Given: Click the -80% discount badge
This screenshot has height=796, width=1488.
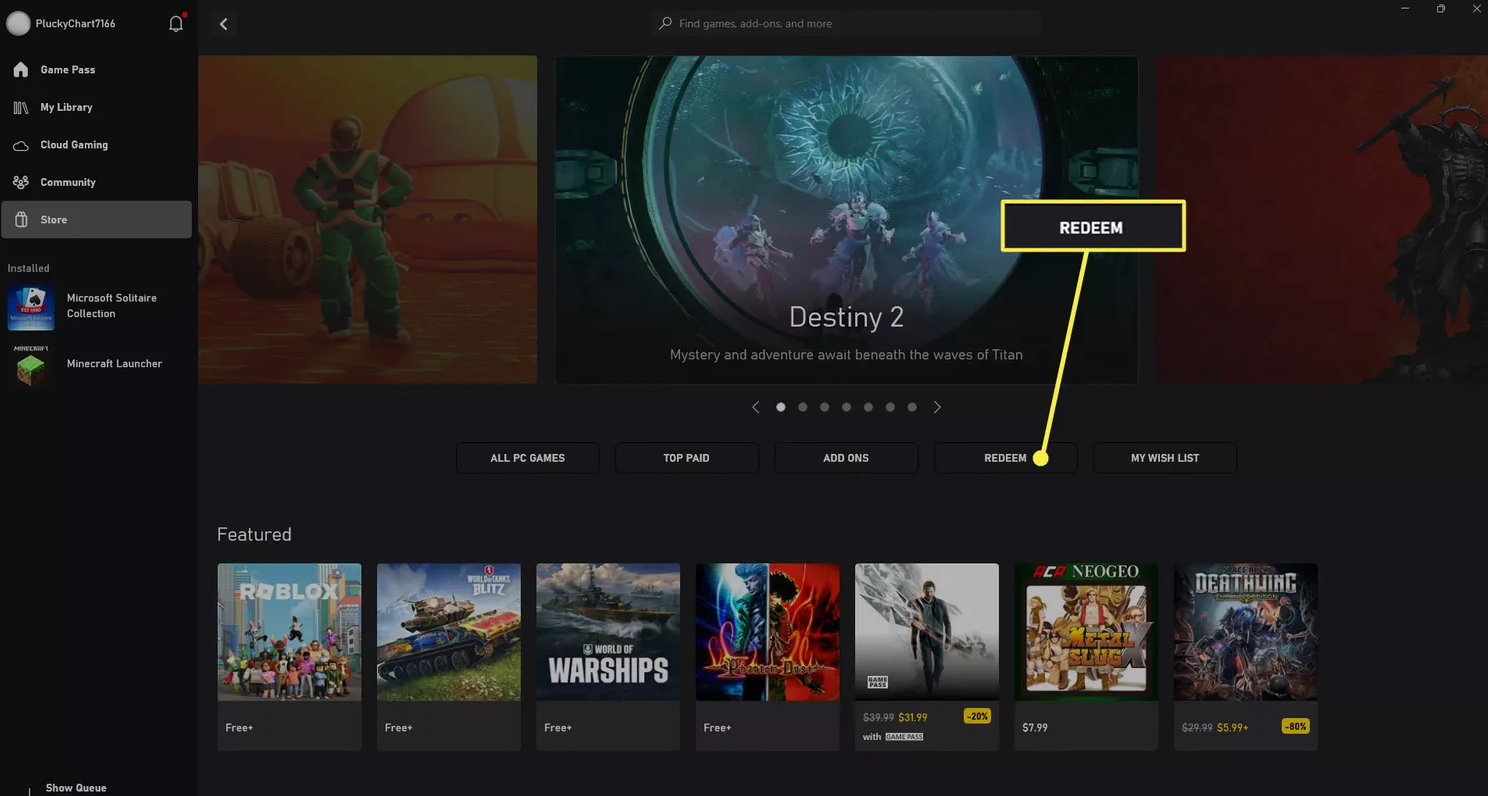Looking at the screenshot, I should coord(1296,726).
